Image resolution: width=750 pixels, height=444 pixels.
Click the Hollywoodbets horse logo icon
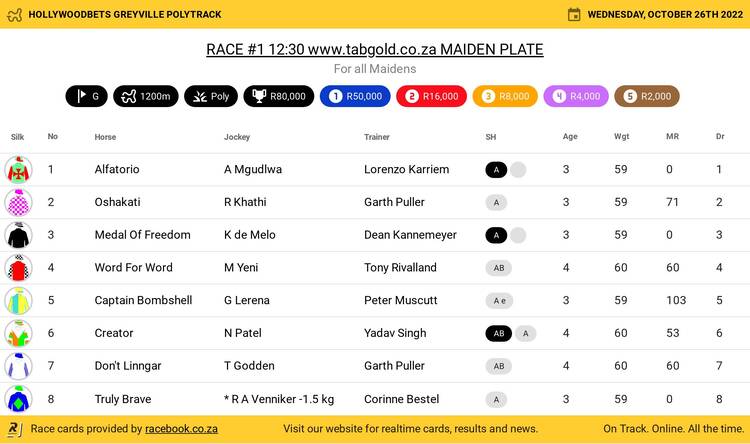[14, 14]
